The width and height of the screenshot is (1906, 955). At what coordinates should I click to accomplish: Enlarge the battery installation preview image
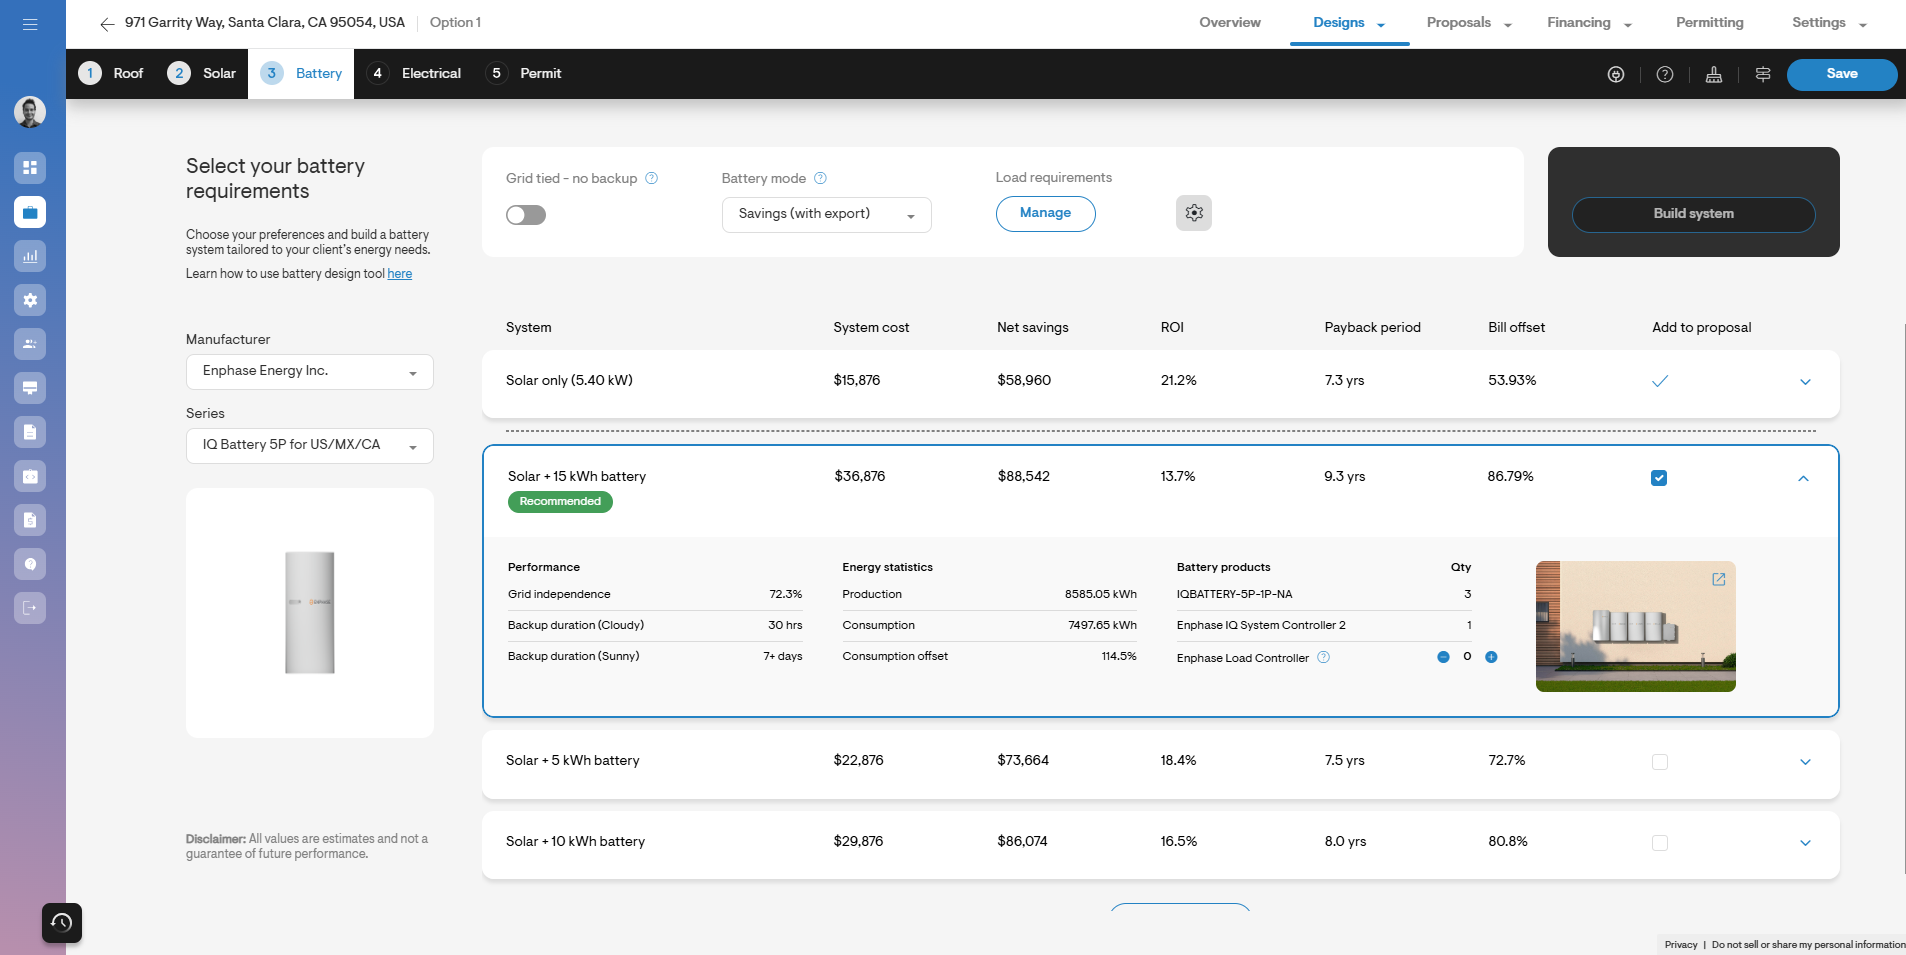[x=1718, y=579]
